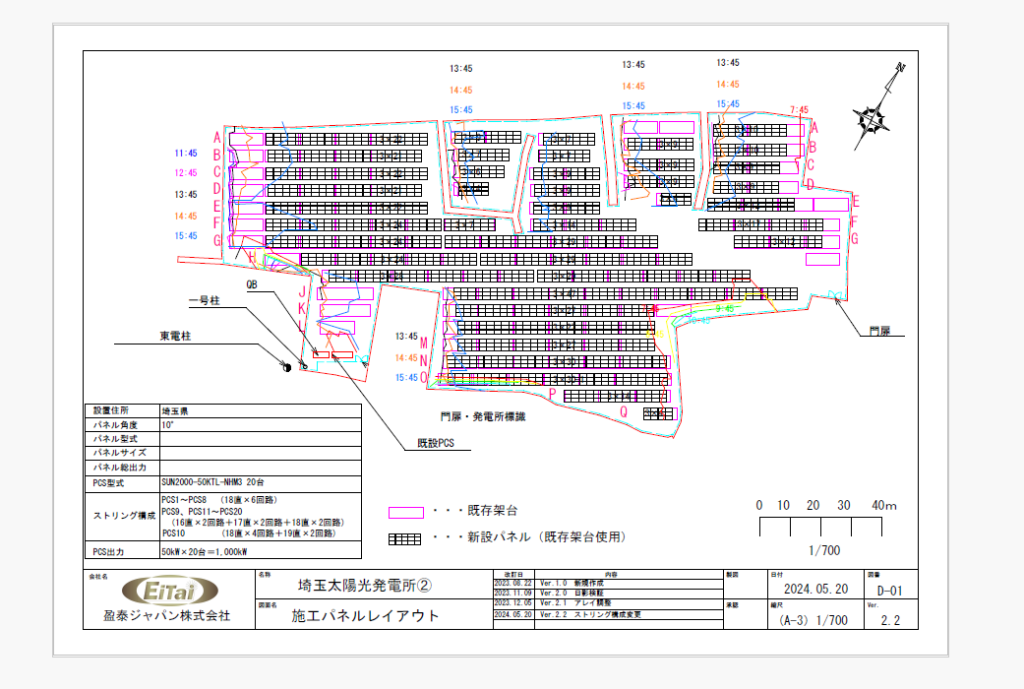
Task: Select the 一号柱 leader label
Action: pos(204,300)
